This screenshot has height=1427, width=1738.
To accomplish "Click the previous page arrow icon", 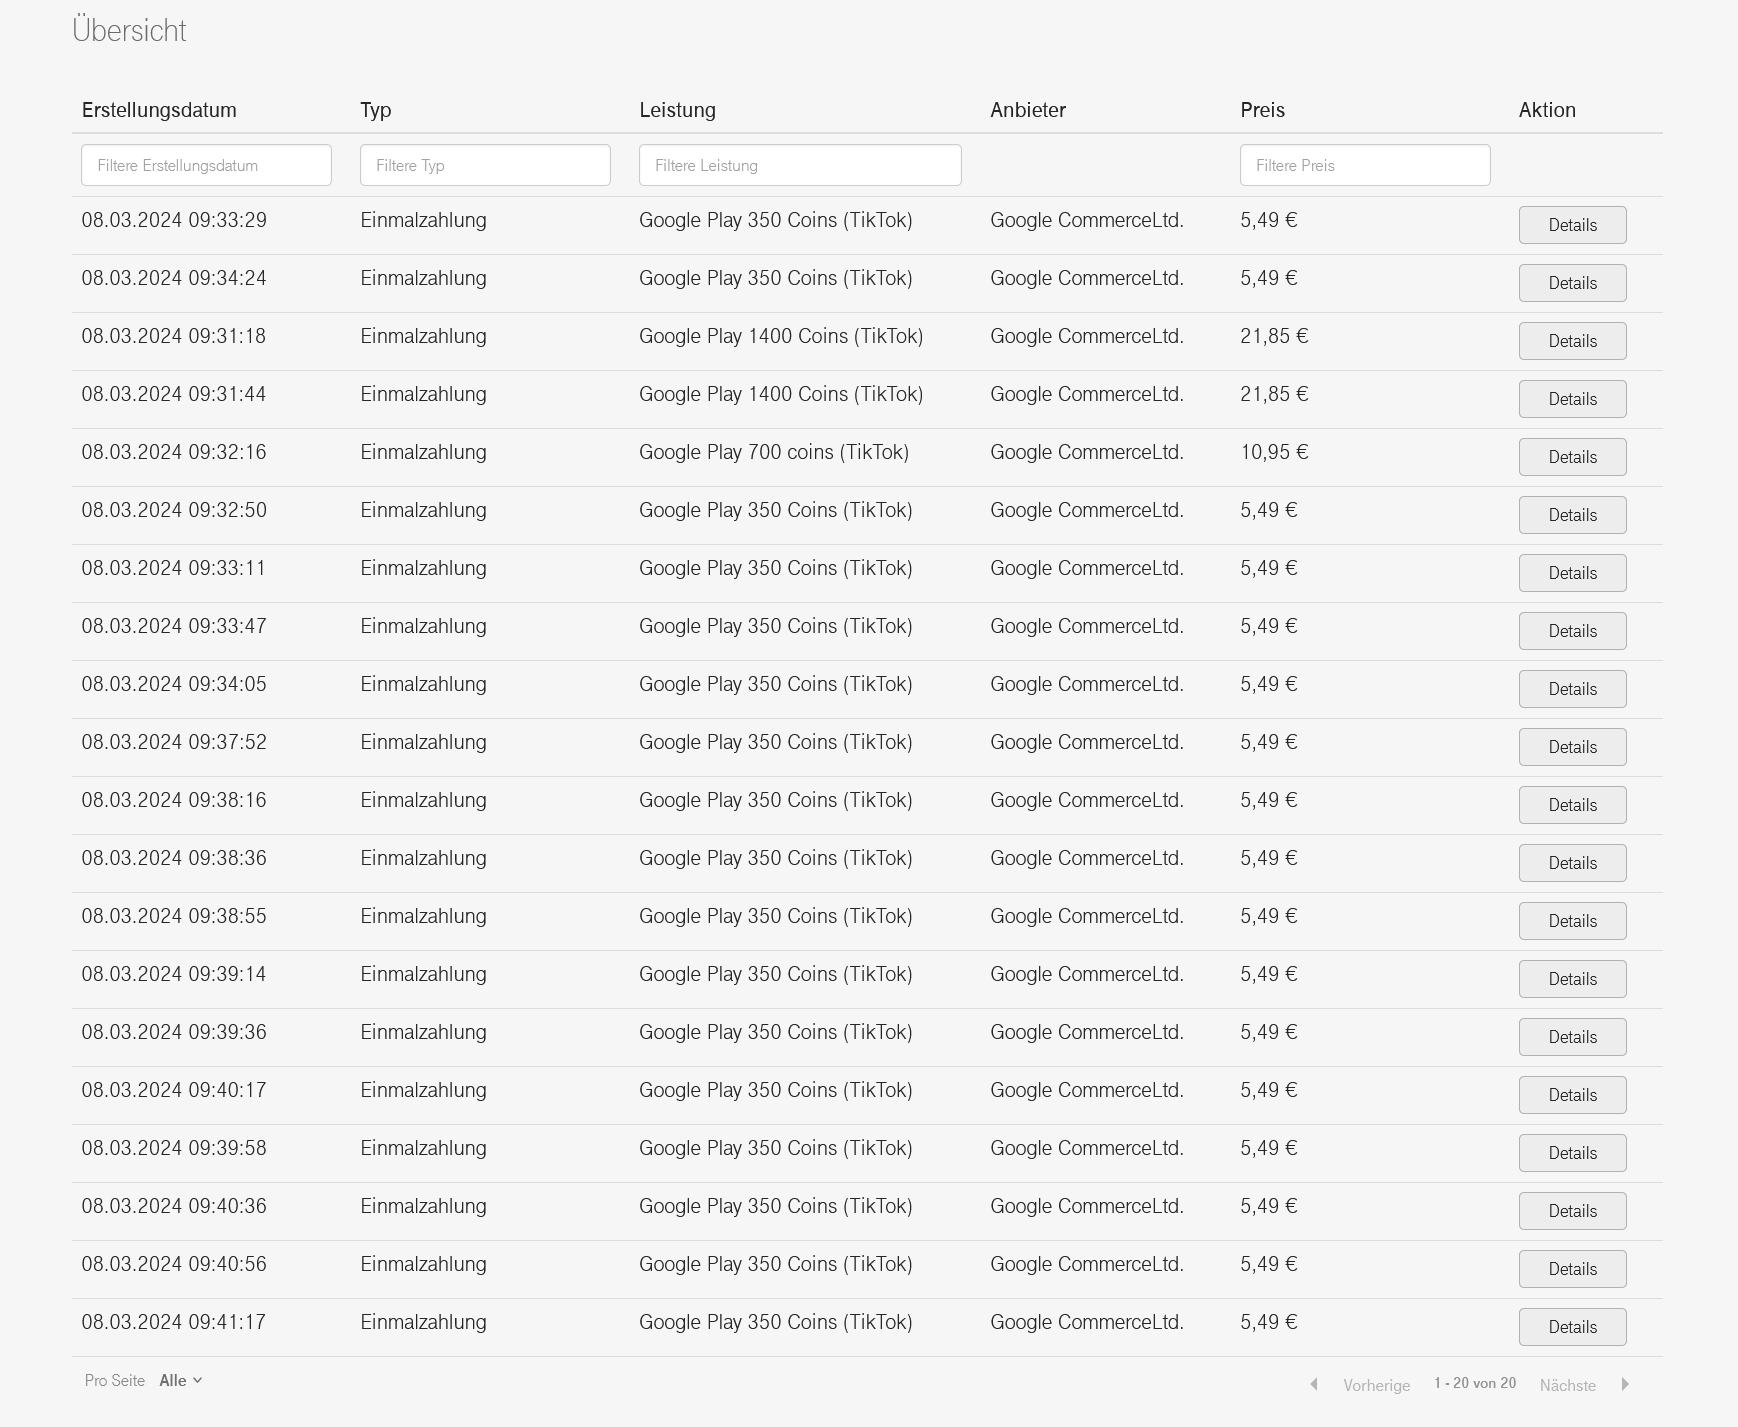I will click(1314, 1384).
